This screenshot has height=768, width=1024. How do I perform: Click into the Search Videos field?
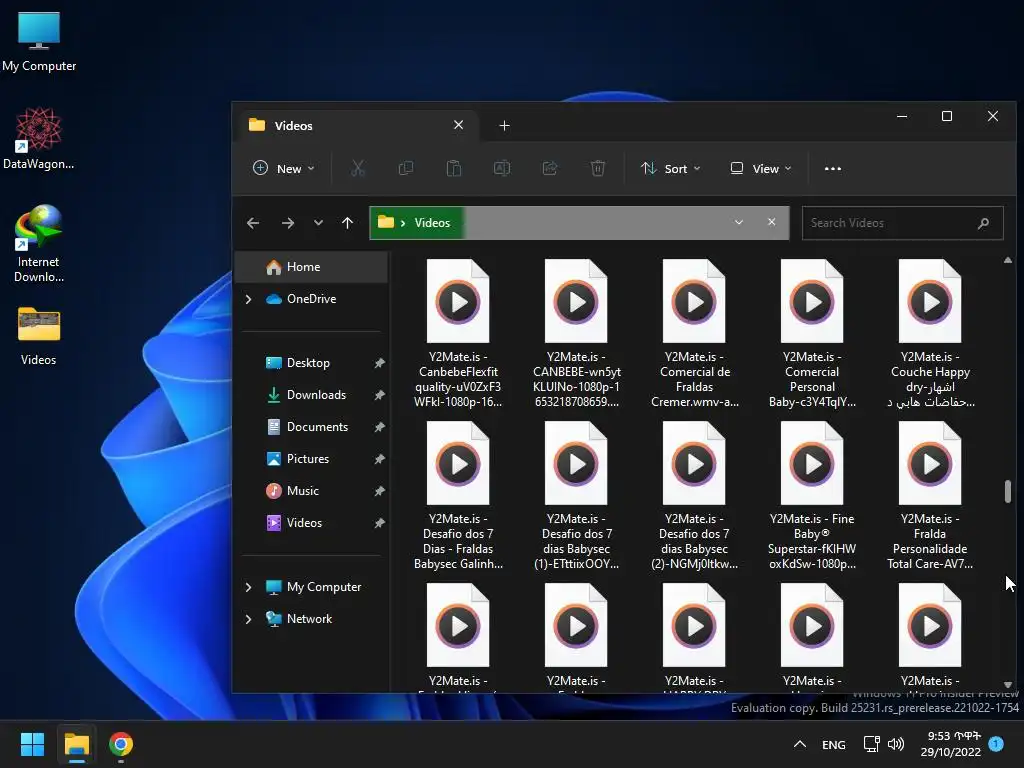(x=902, y=223)
